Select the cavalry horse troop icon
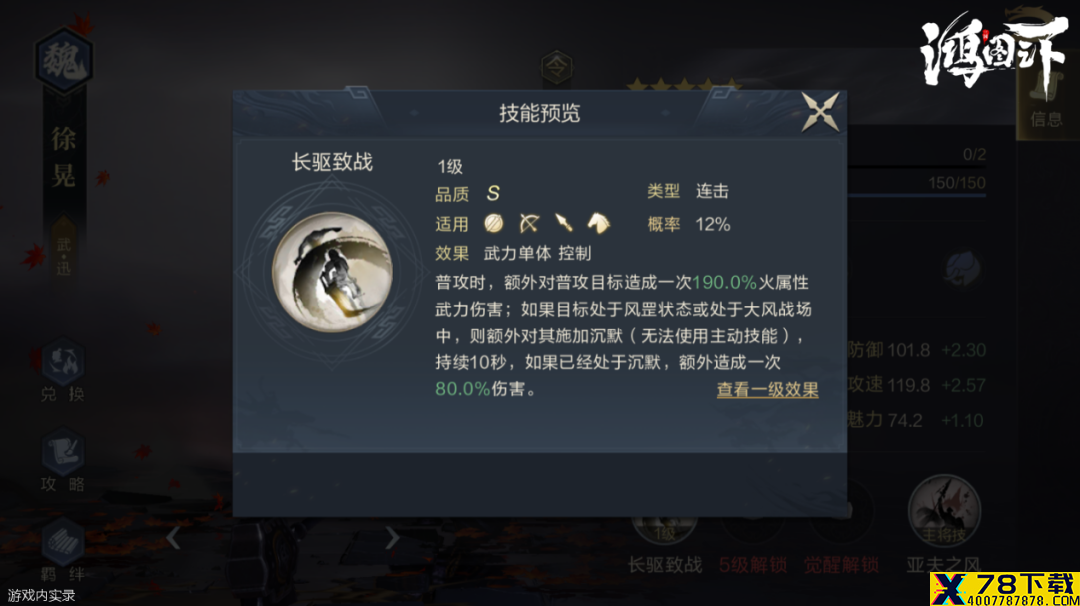Screen dimensions: 1080x606 coord(599,223)
